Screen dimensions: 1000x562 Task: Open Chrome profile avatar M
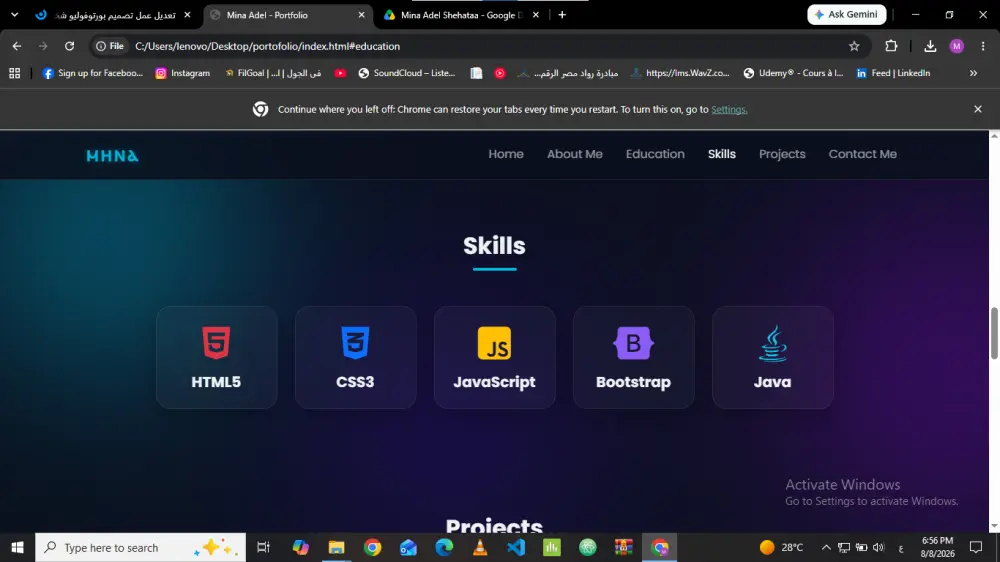coord(956,46)
